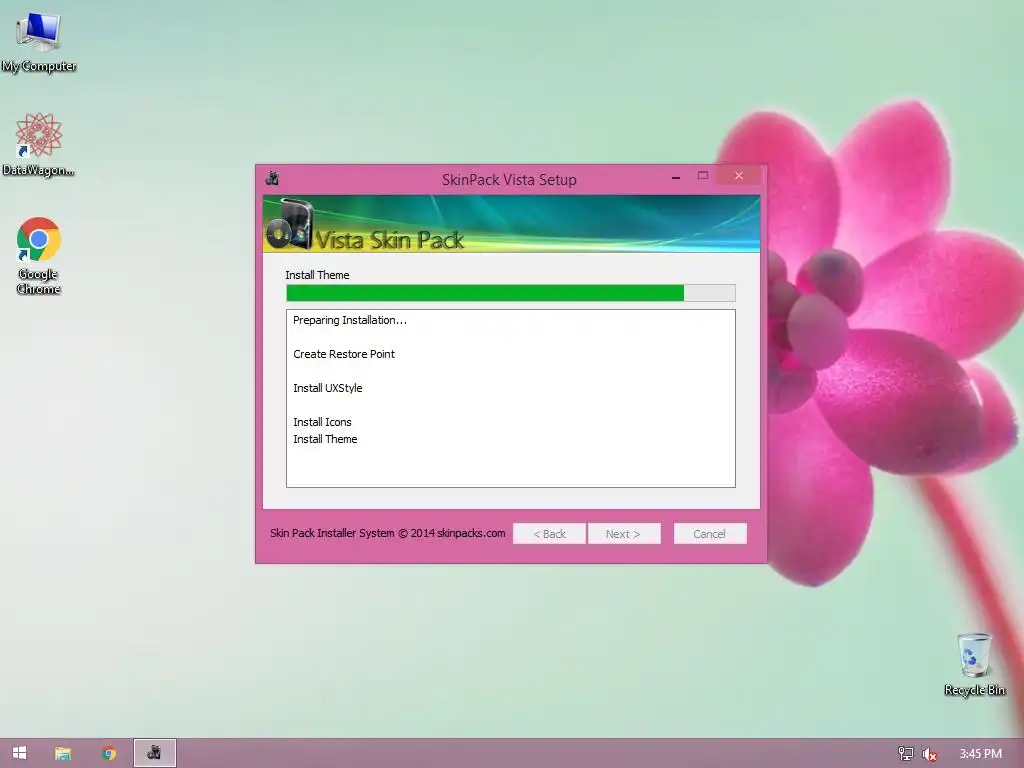This screenshot has width=1024, height=768.
Task: Click Vista Skin Pack logo icon
Action: click(291, 225)
